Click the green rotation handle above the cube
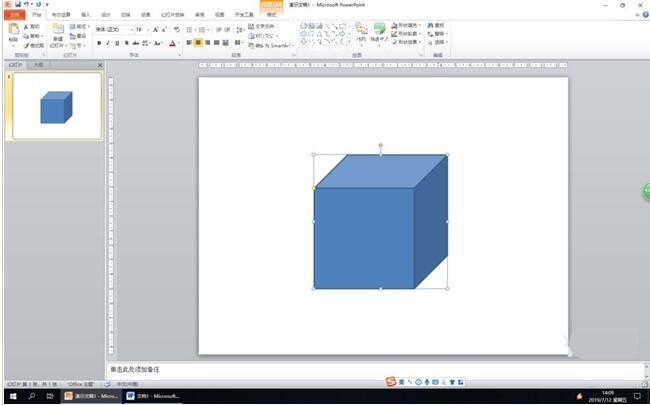Screen dimensions: 650x405 pos(381,146)
